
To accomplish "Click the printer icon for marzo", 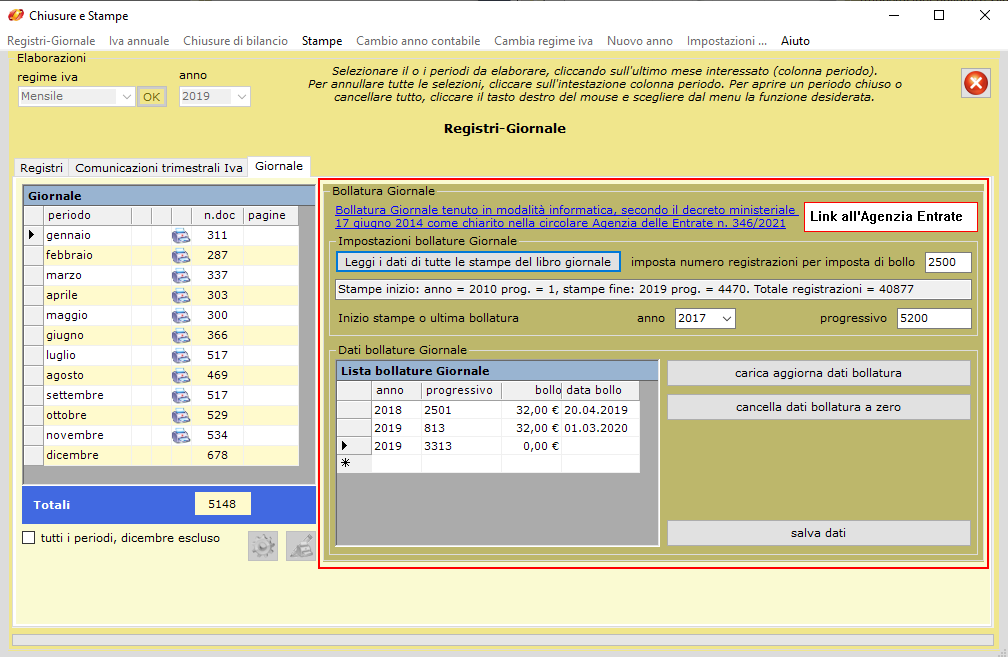I will [x=181, y=275].
